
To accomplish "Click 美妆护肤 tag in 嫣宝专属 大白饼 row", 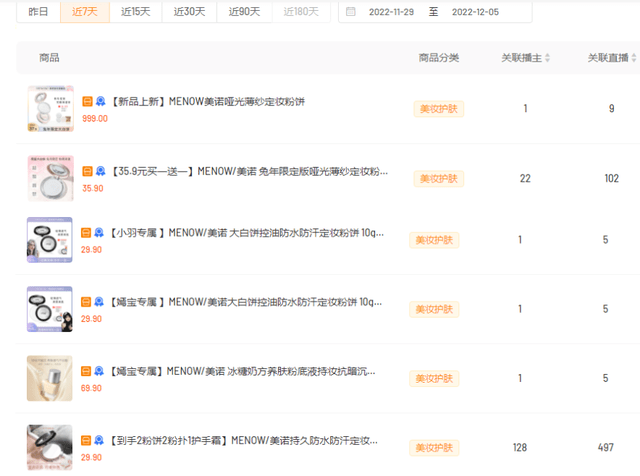I will [434, 309].
